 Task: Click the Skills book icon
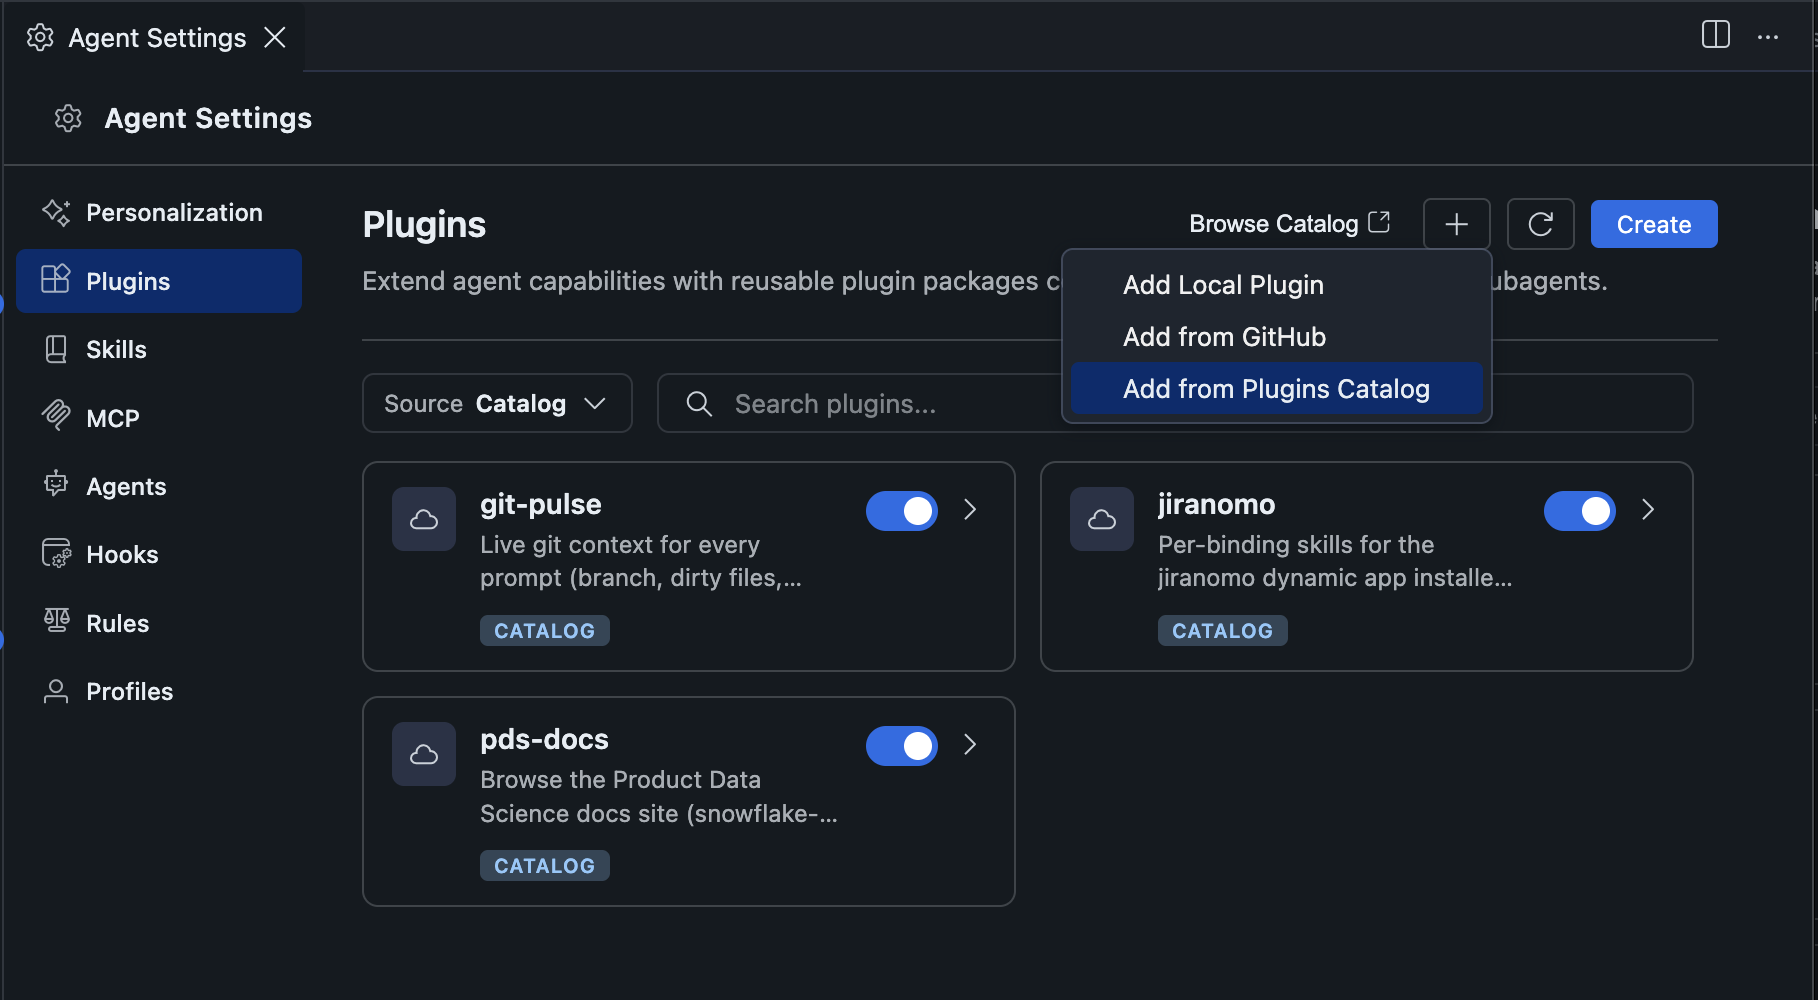click(x=56, y=349)
